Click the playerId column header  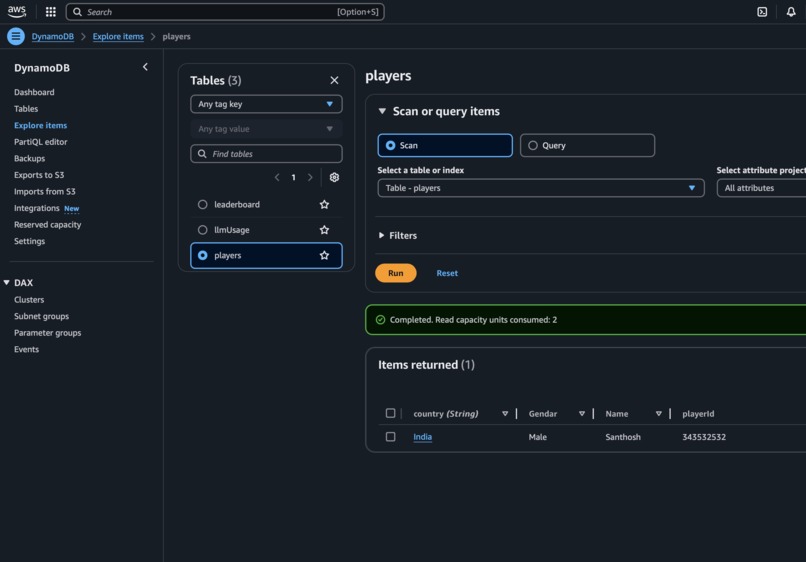click(x=698, y=413)
